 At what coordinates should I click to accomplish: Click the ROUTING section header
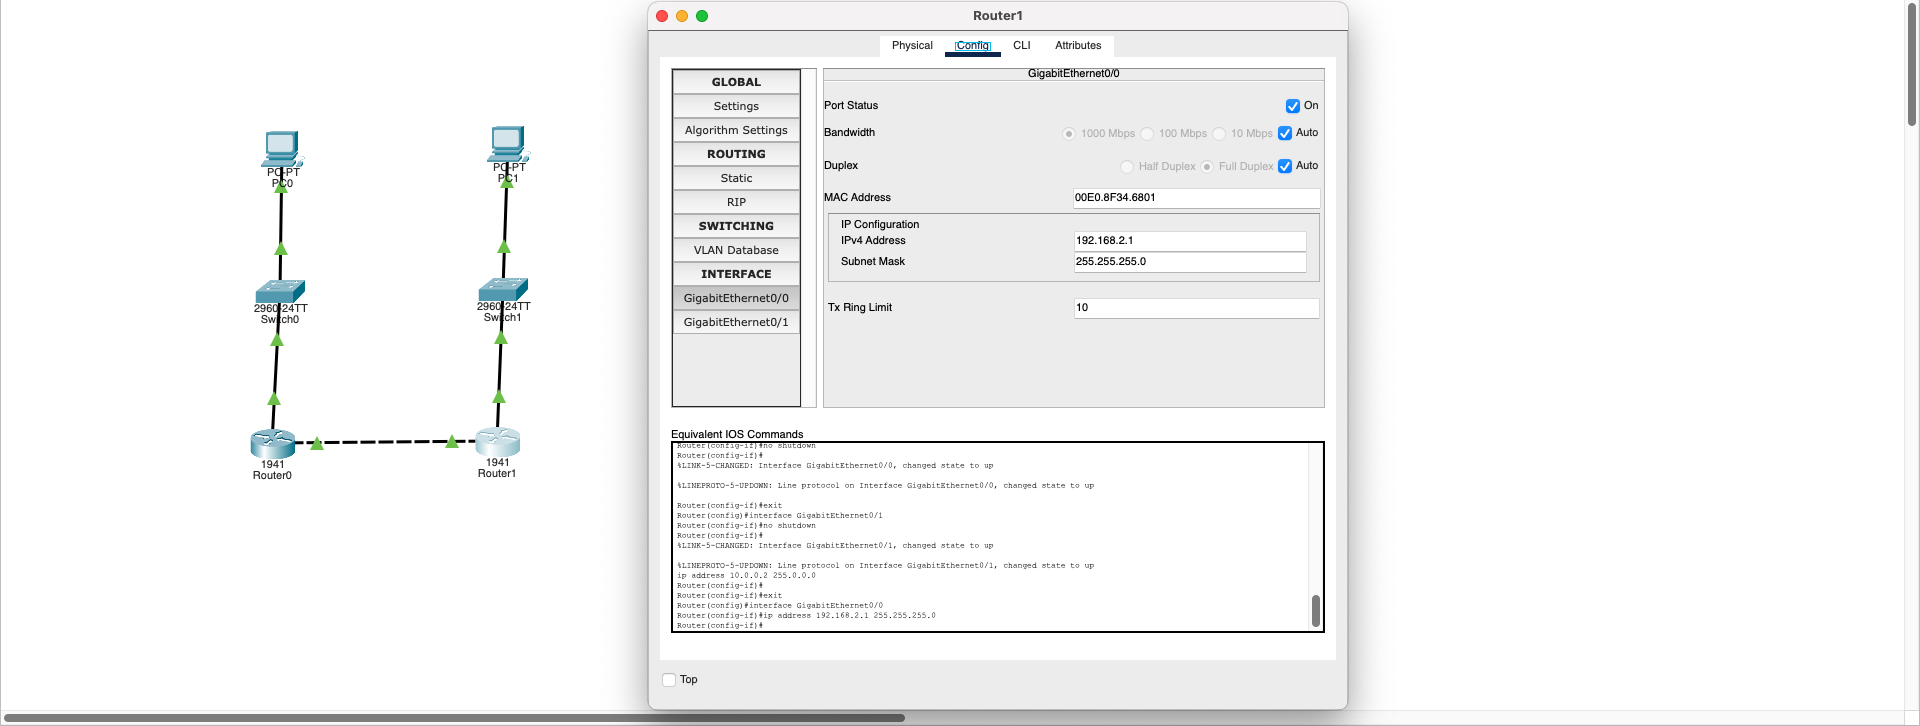736,154
